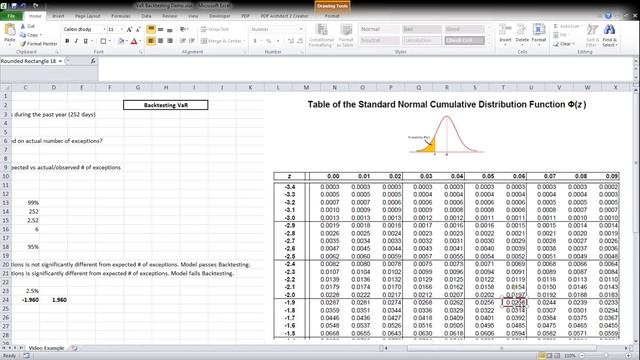640x360 pixels.
Task: Toggle Align Text Left
Action: point(151,41)
